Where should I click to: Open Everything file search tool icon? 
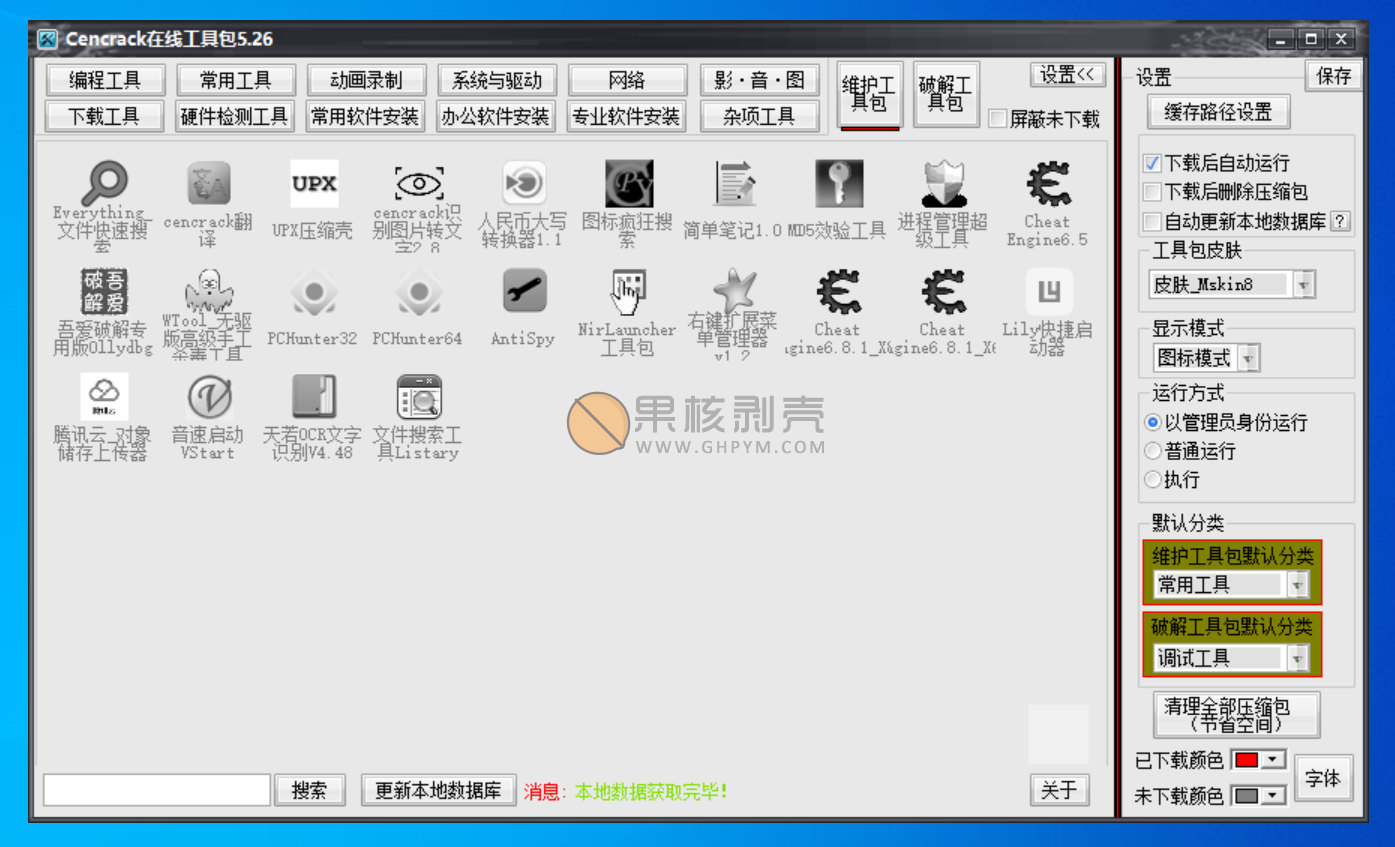pos(104,184)
